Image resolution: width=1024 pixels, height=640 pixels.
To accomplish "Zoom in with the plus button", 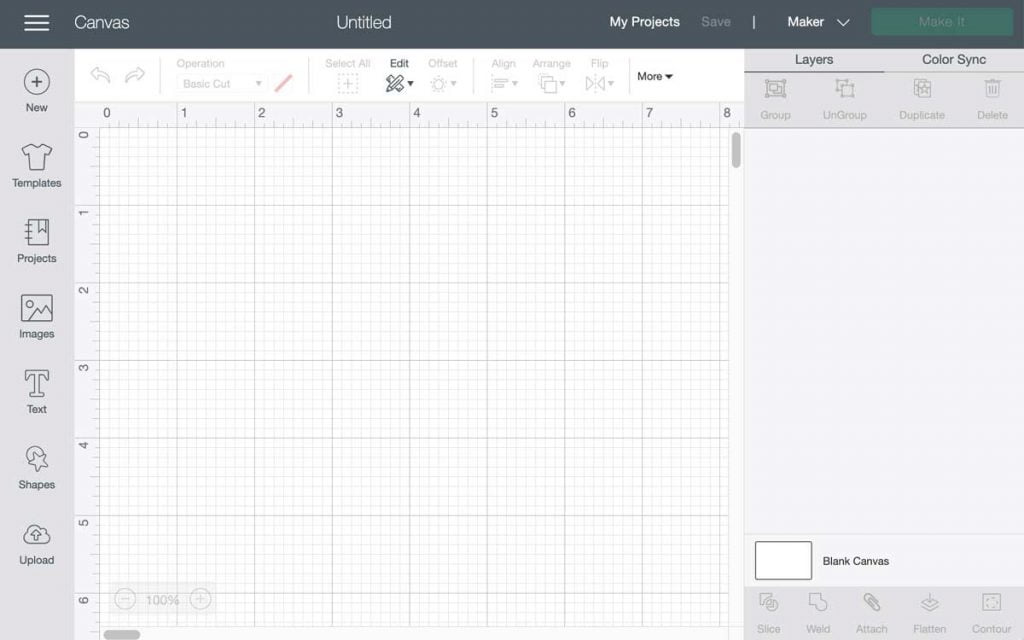I will [200, 599].
